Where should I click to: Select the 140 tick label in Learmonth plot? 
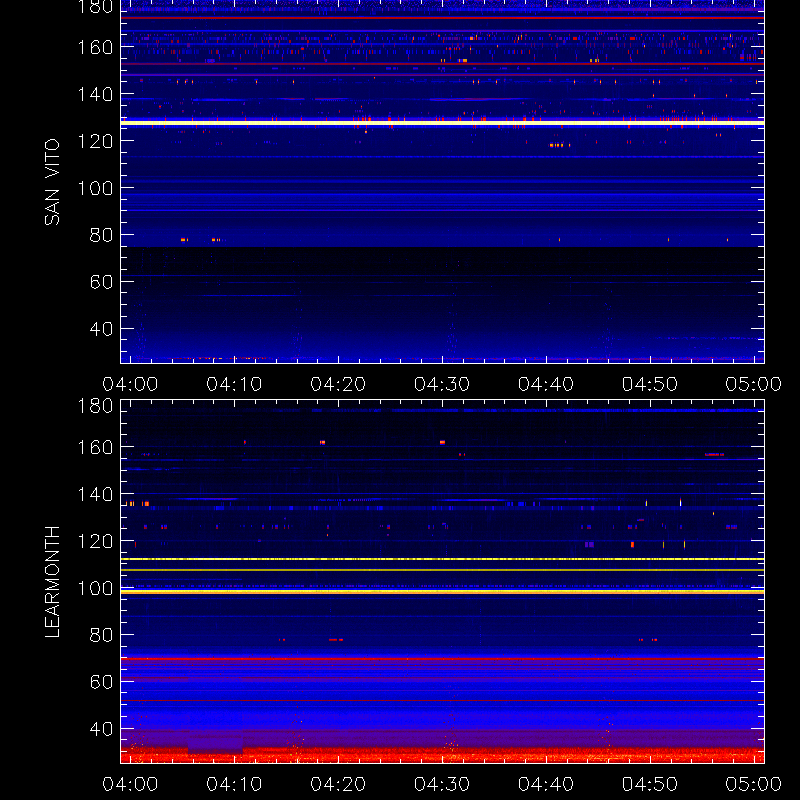pyautogui.click(x=95, y=494)
